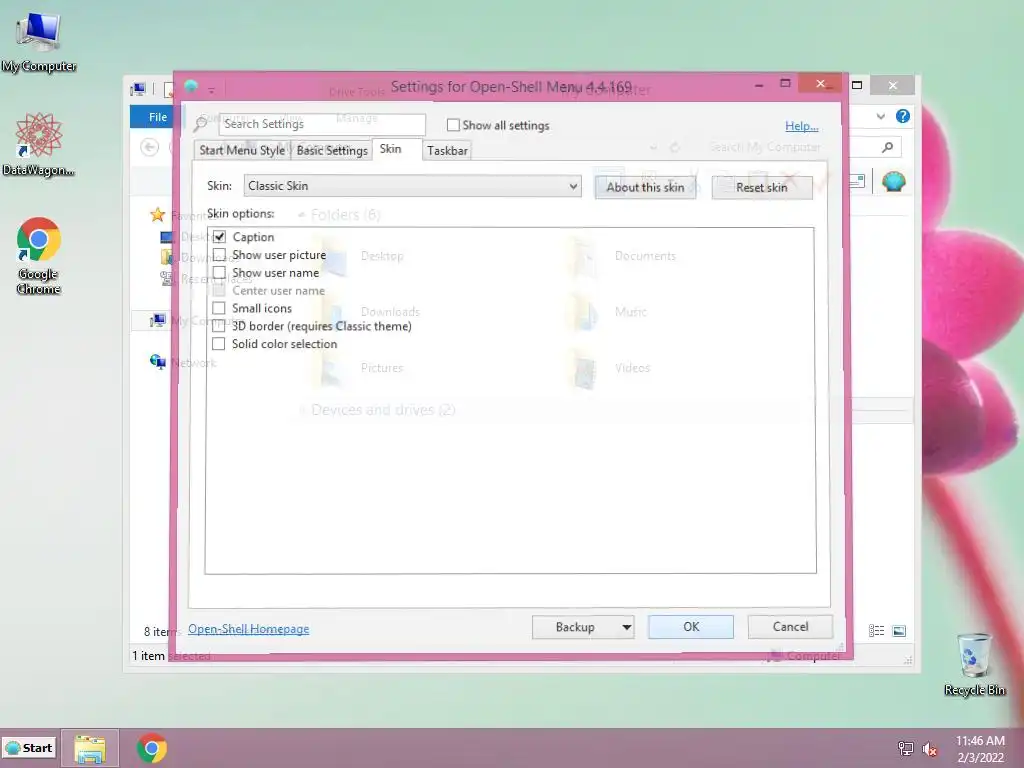Click the search magnifier icon in settings

pyautogui.click(x=201, y=123)
